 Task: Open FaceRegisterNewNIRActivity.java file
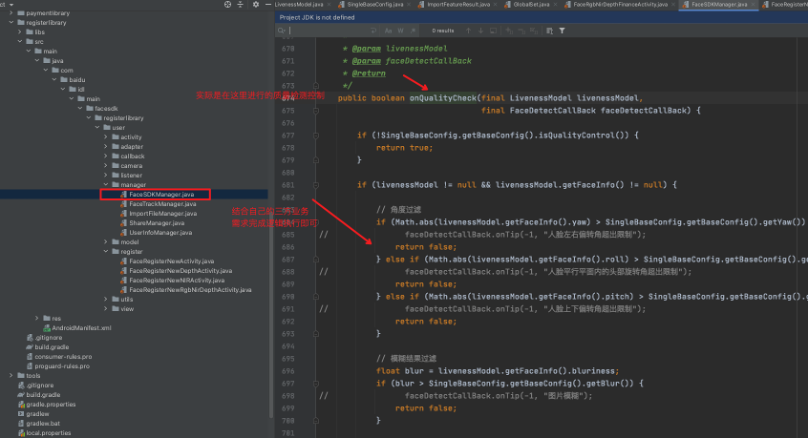173,280
